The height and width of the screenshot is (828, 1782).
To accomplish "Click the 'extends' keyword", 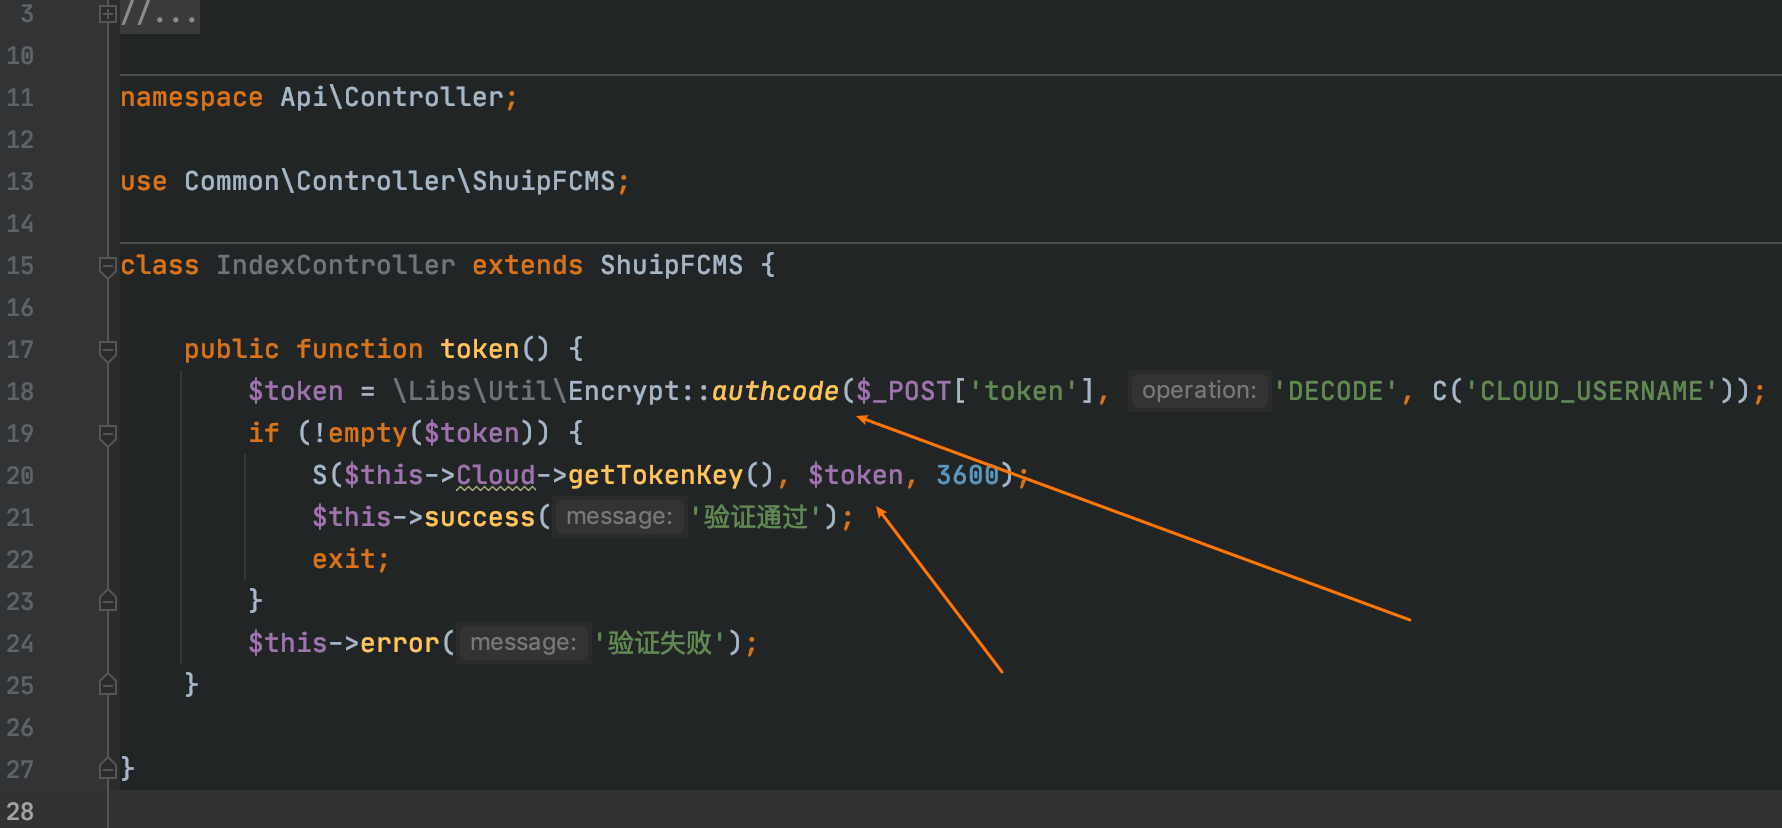I will click(527, 265).
